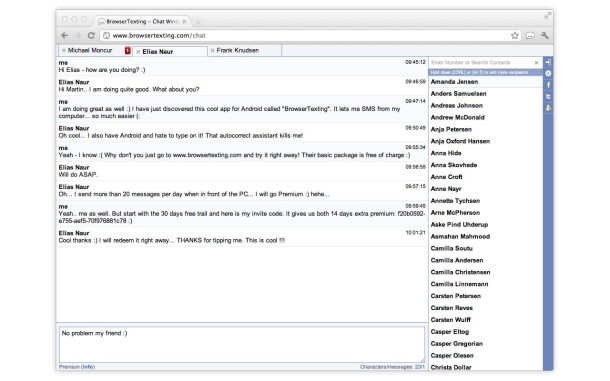Open settings via the sidebar gear icon
The image size is (610, 381).
pyautogui.click(x=548, y=73)
